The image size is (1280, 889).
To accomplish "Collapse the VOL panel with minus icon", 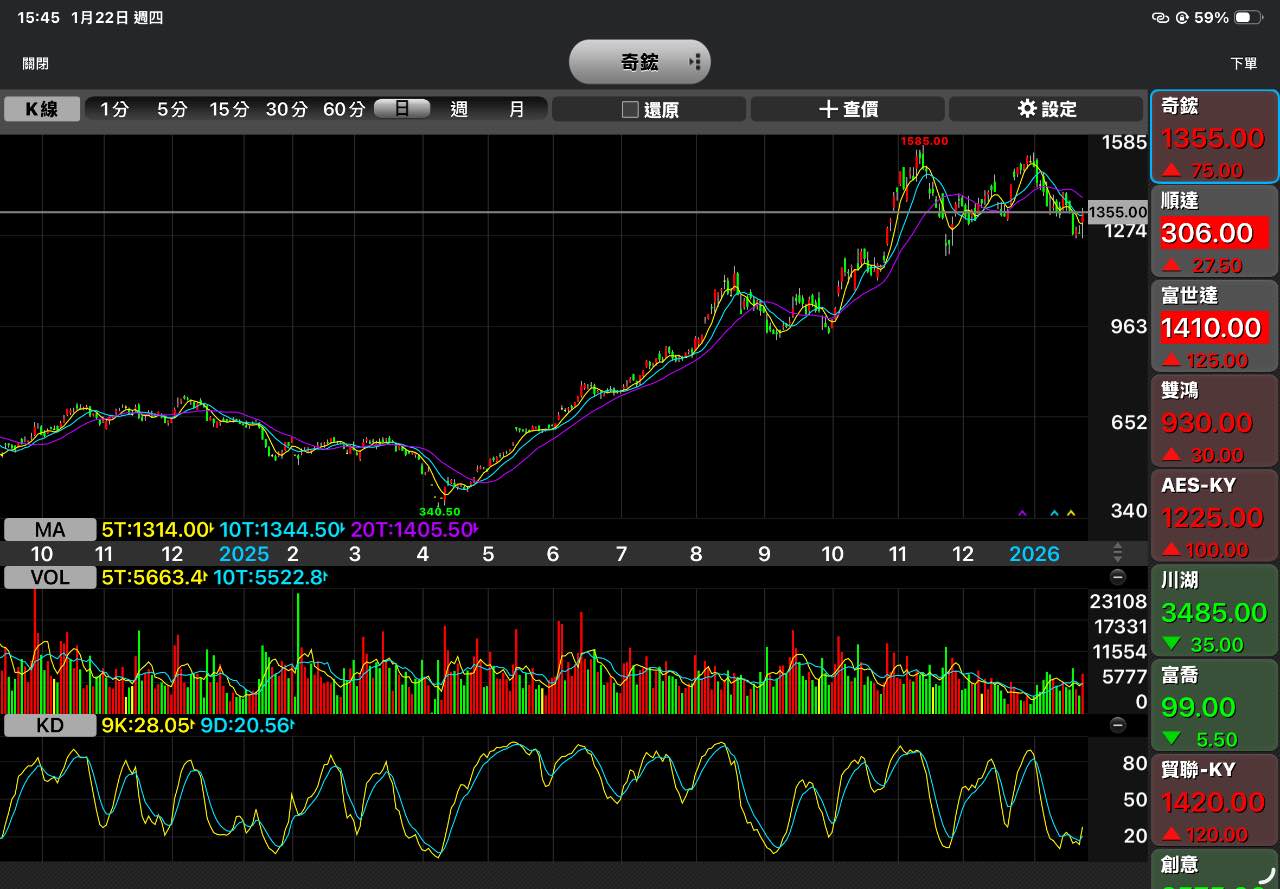I will click(1118, 577).
